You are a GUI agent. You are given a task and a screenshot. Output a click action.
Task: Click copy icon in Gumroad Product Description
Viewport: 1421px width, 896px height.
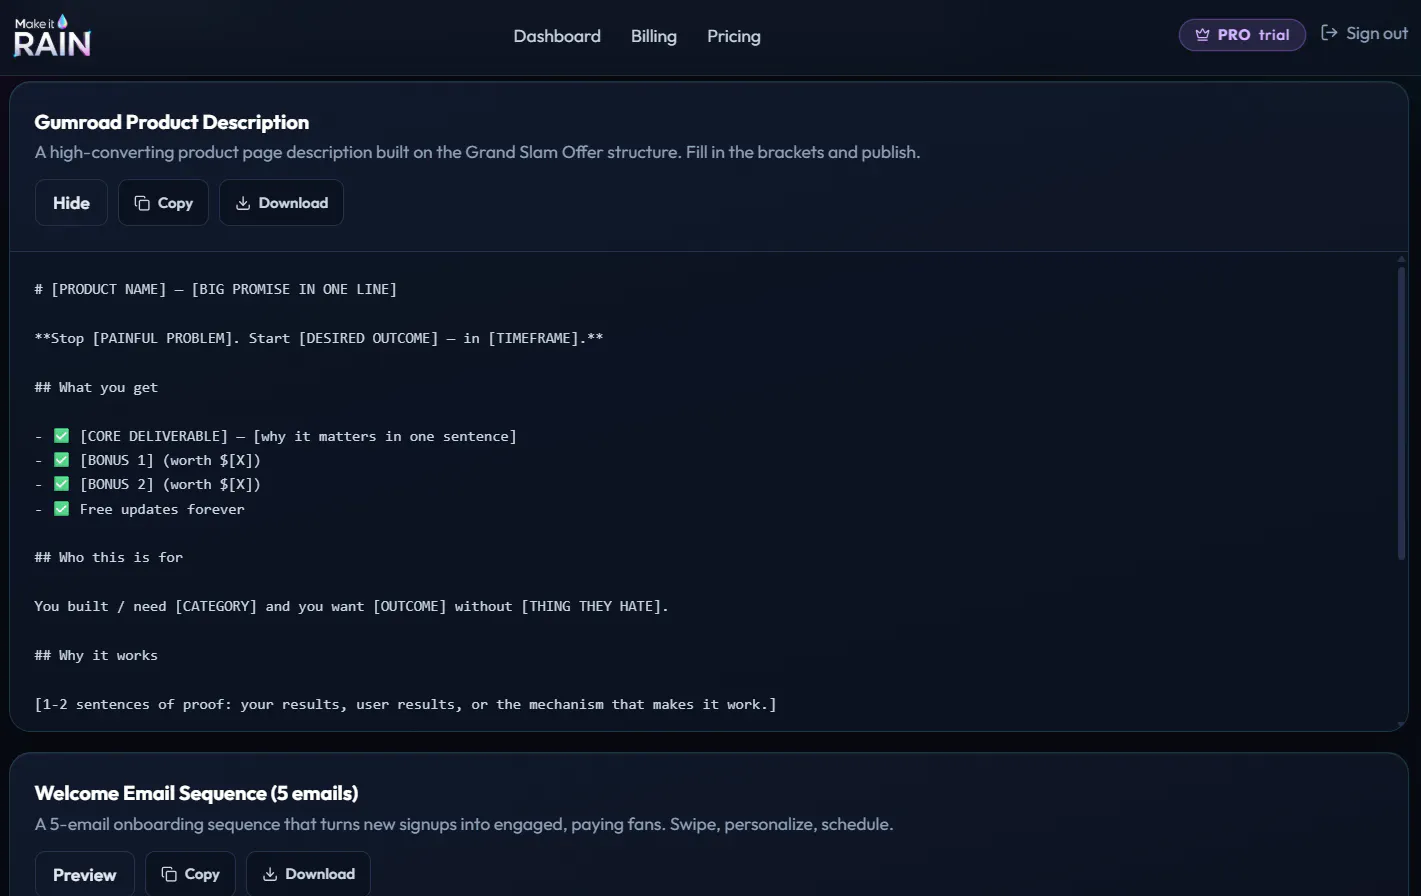pos(142,203)
